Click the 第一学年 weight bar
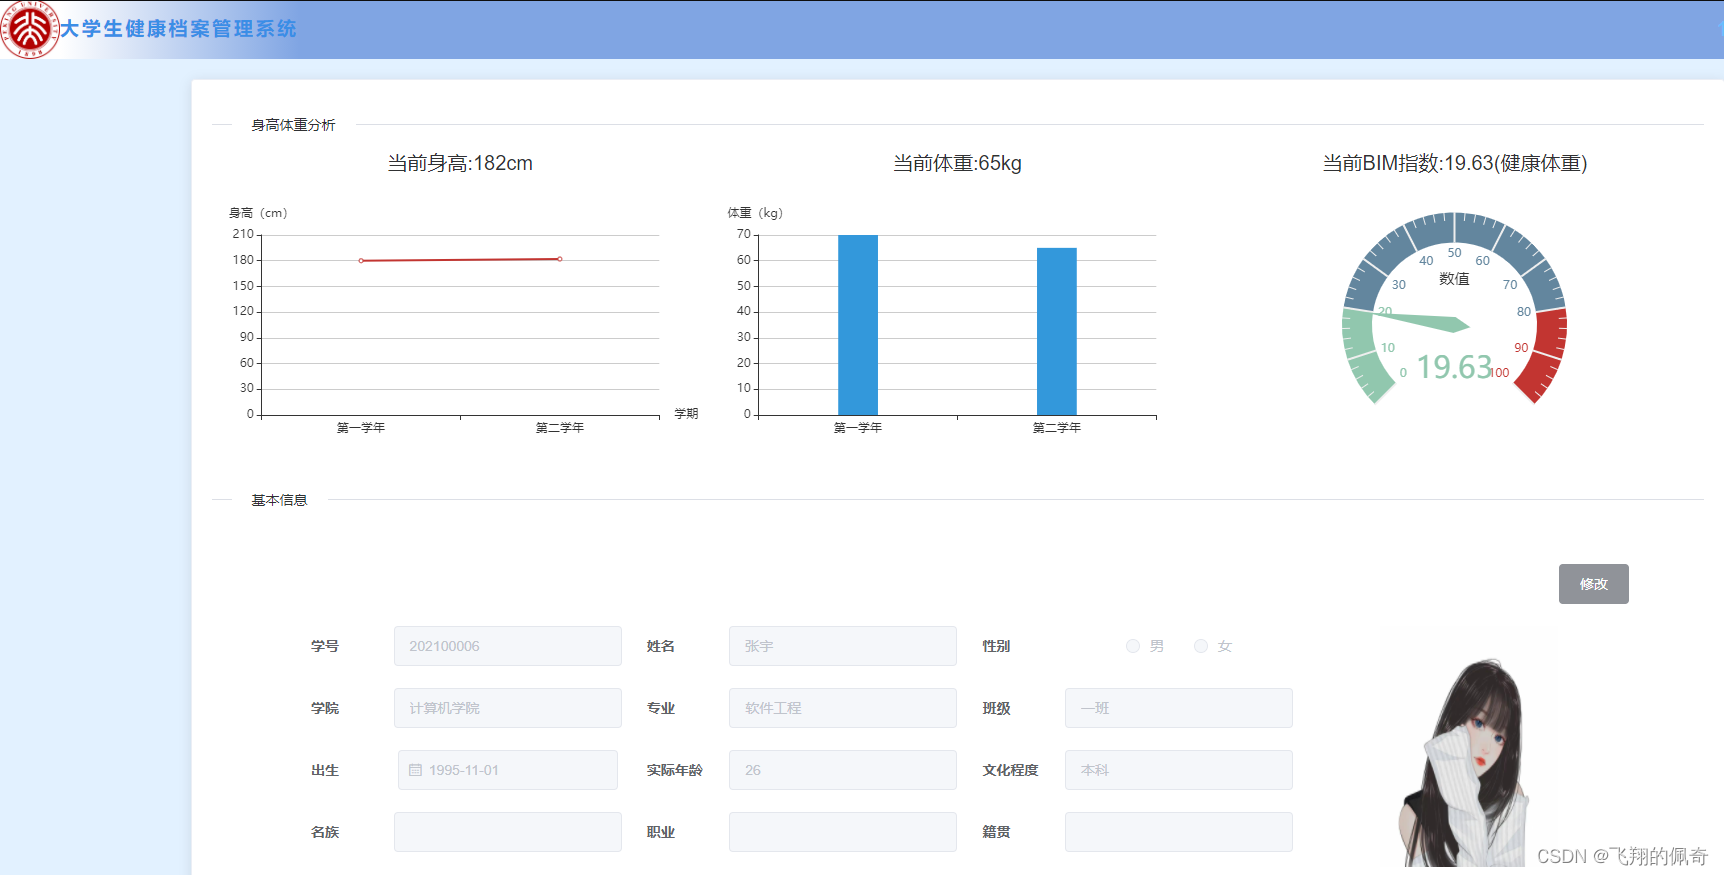The height and width of the screenshot is (875, 1724). [x=858, y=325]
